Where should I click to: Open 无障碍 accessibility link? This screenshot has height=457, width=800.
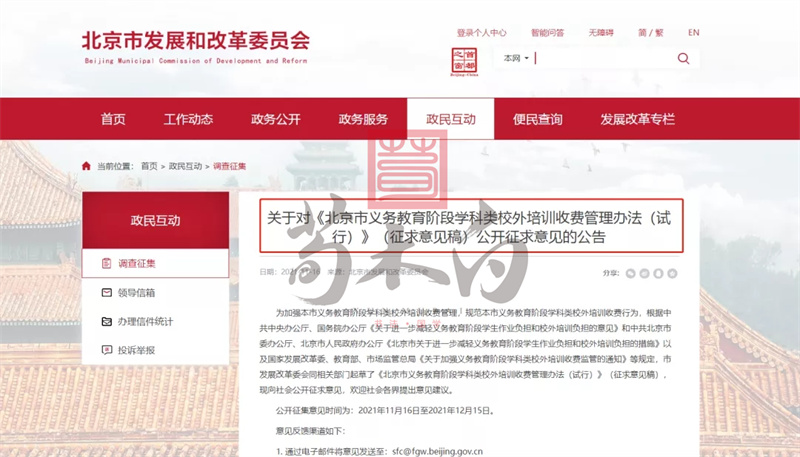tap(601, 33)
